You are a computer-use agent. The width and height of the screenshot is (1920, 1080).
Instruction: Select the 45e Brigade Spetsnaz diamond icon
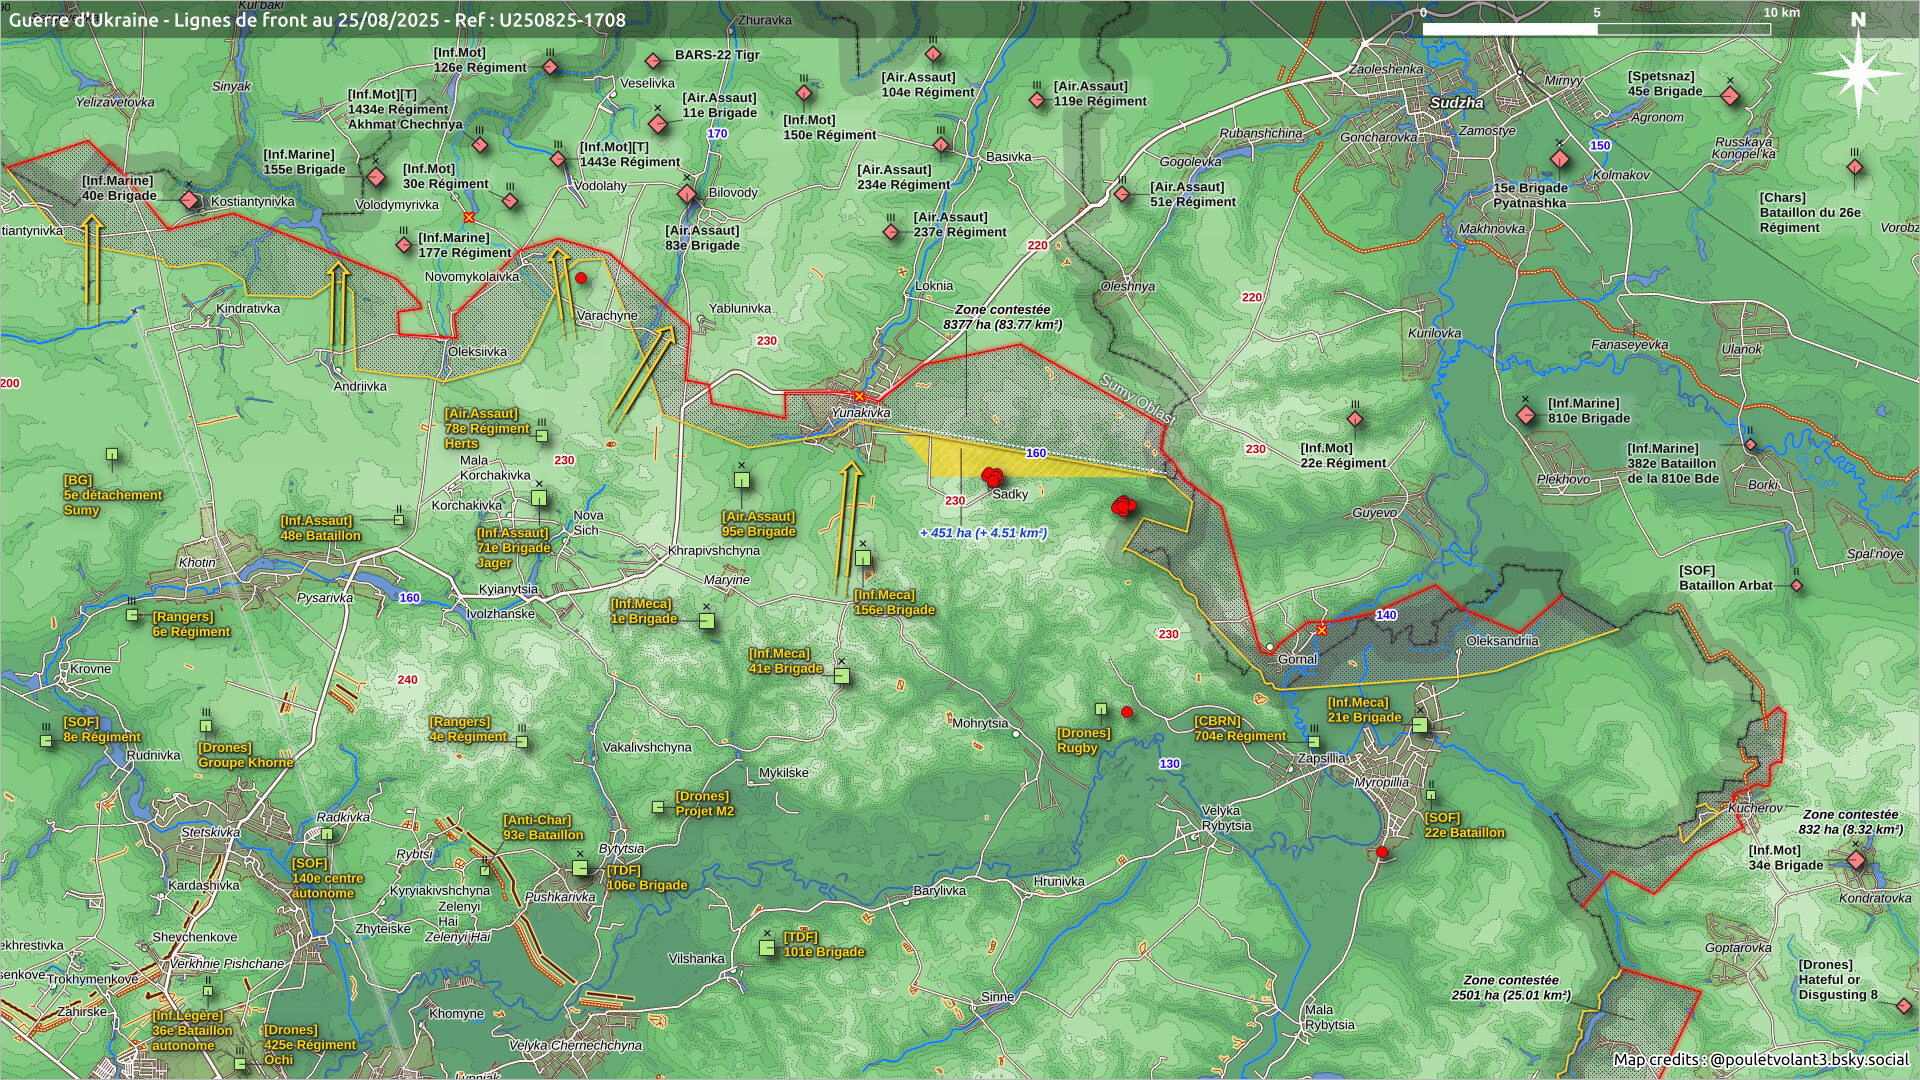(x=1731, y=96)
